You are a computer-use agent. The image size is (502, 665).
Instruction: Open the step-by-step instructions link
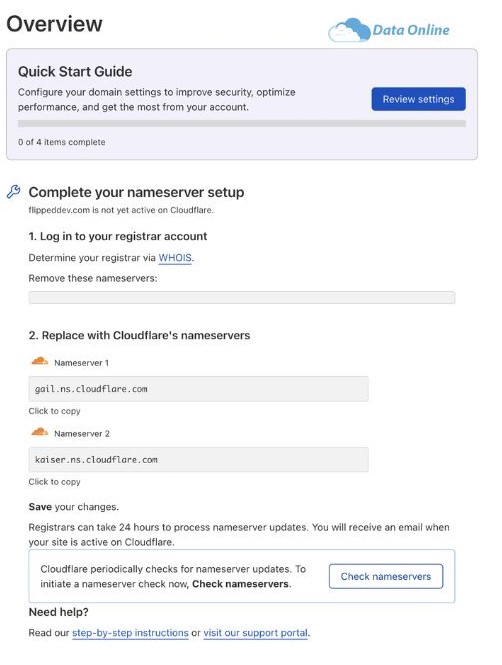pyautogui.click(x=130, y=633)
